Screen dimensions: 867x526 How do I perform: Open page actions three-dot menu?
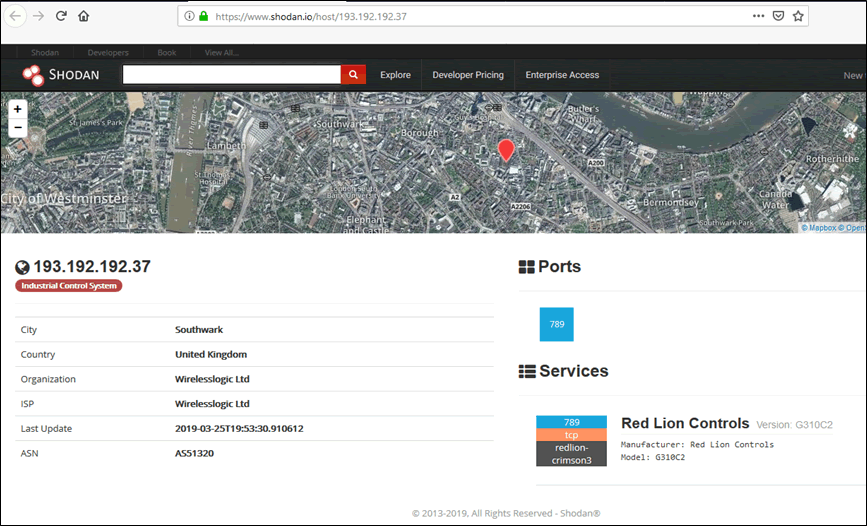click(x=759, y=16)
